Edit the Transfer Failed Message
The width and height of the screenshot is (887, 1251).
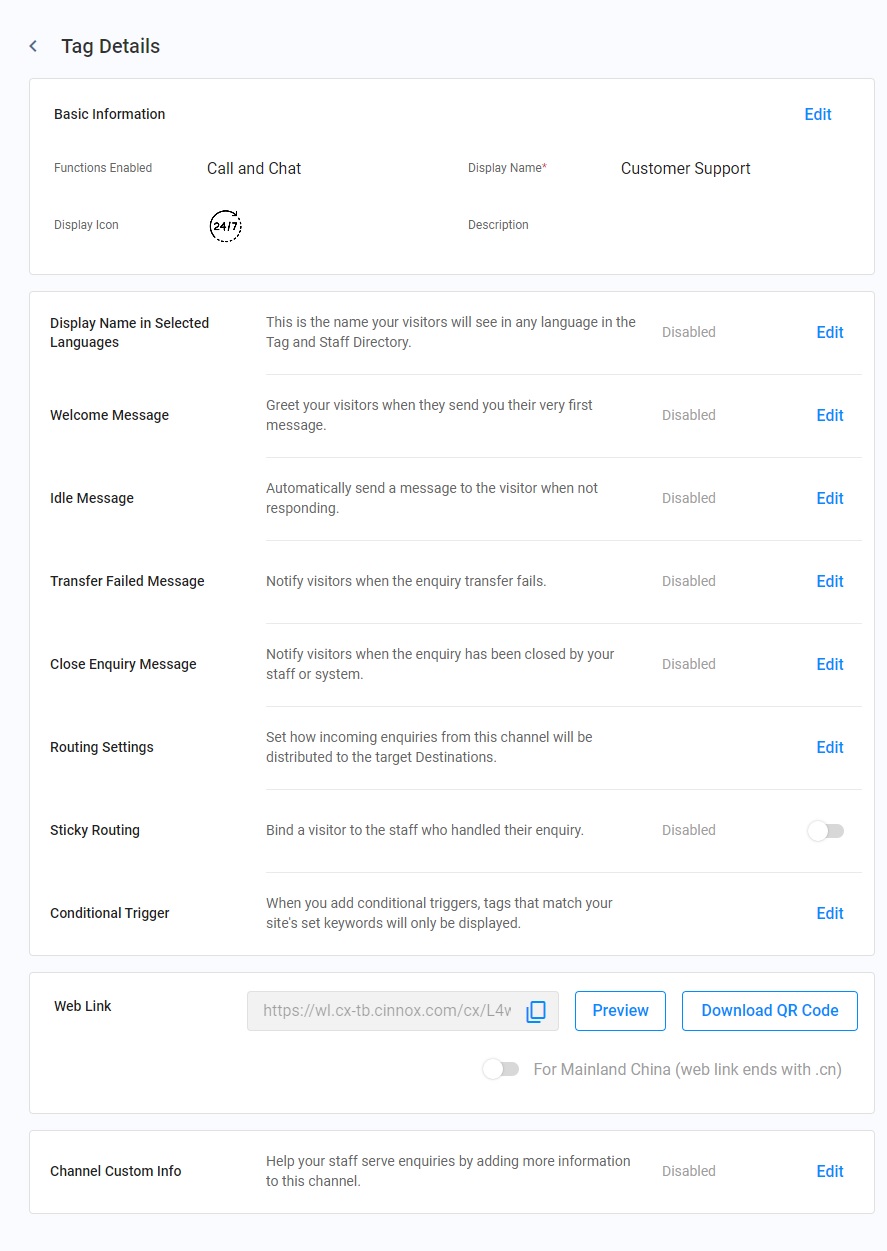830,581
